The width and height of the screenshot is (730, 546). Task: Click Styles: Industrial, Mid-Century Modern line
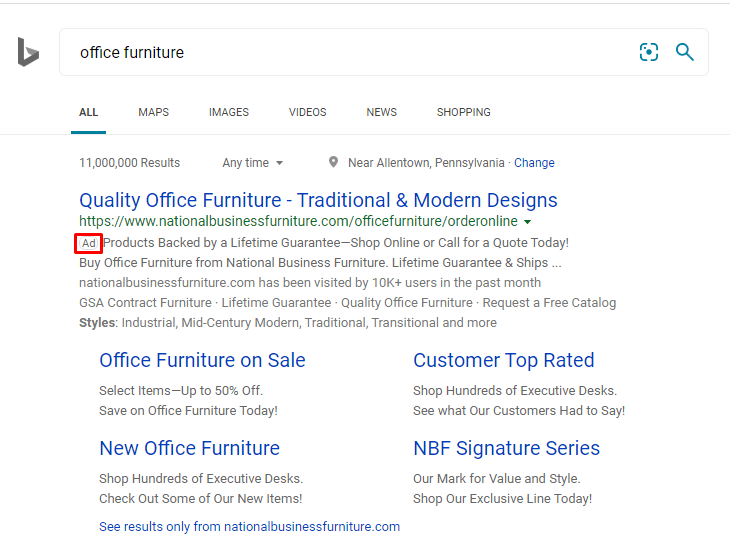(288, 323)
